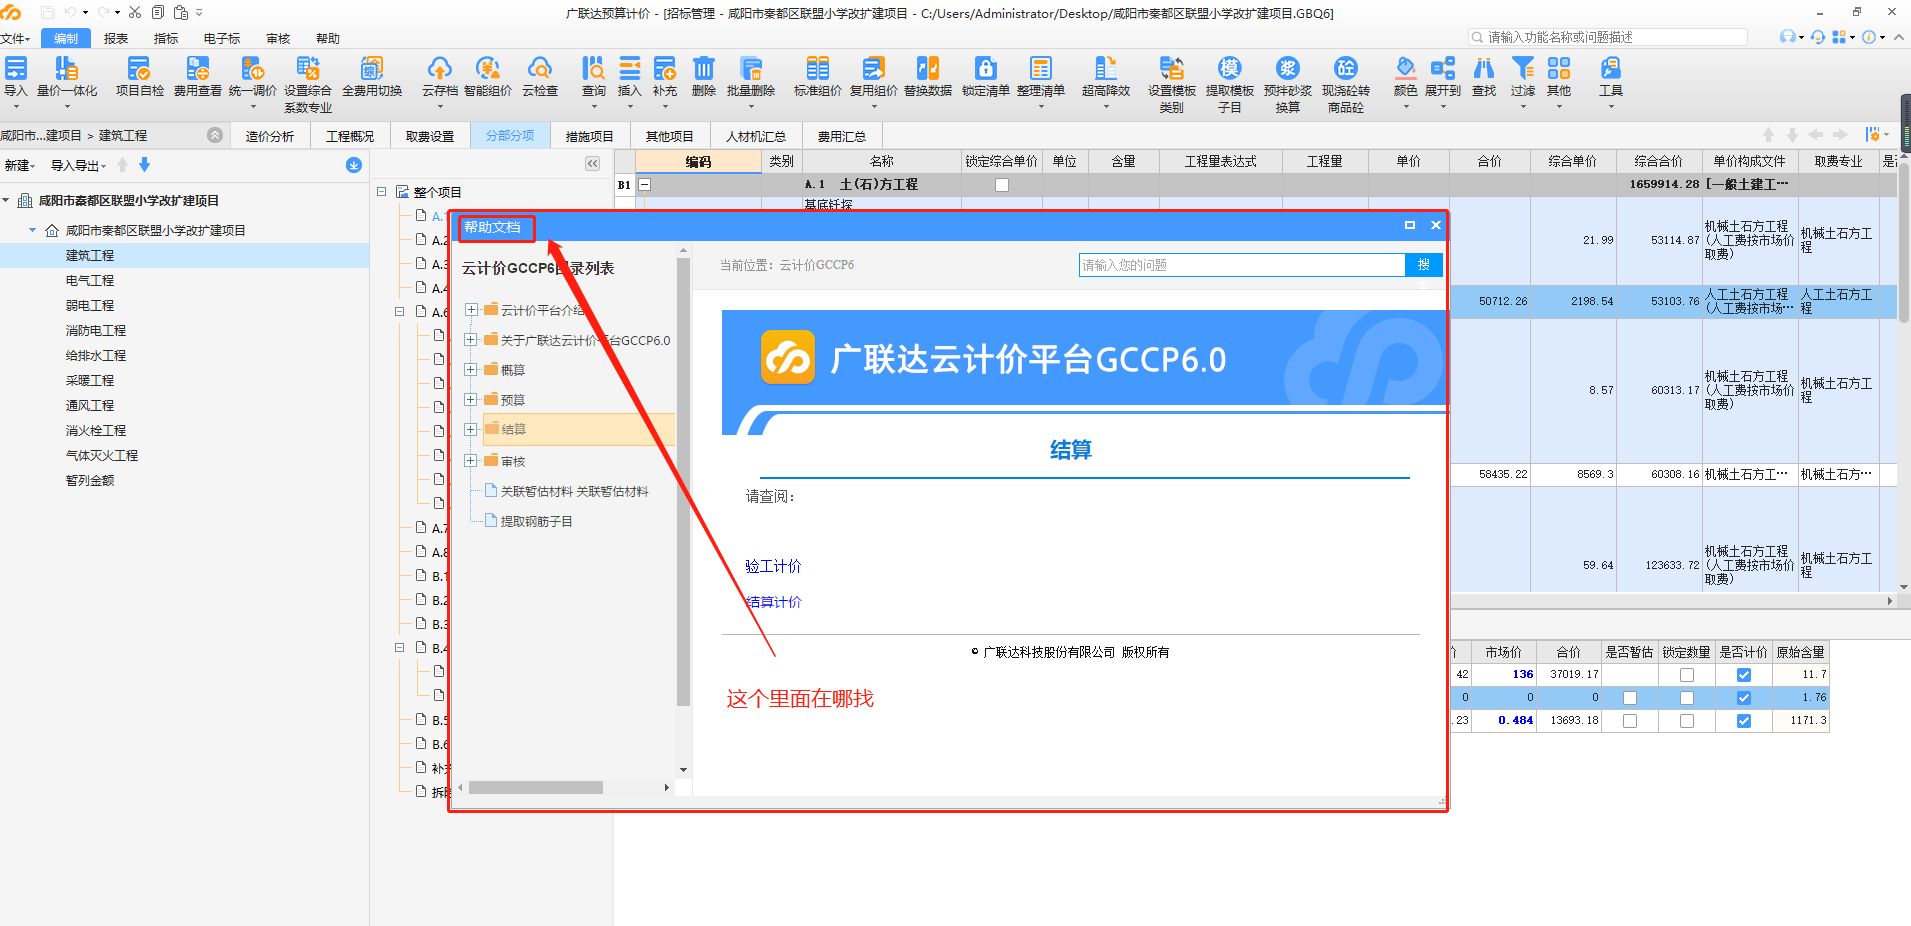Toggle 锁定数量 checkbox in 1.76 row
Viewport: 1911px width, 926px height.
[x=1687, y=698]
